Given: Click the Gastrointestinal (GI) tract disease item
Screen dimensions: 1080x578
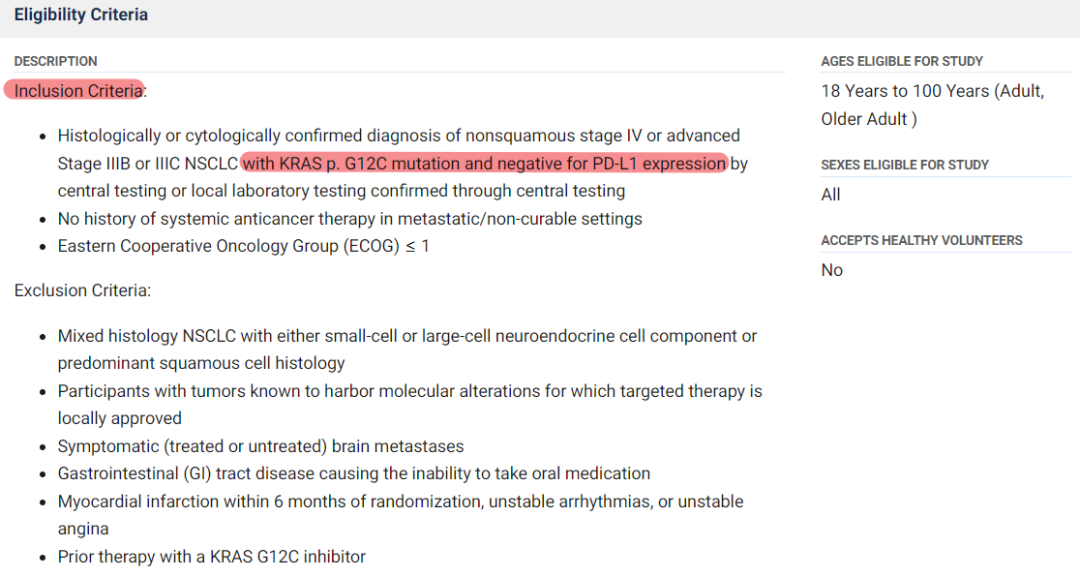Looking at the screenshot, I should [x=353, y=473].
